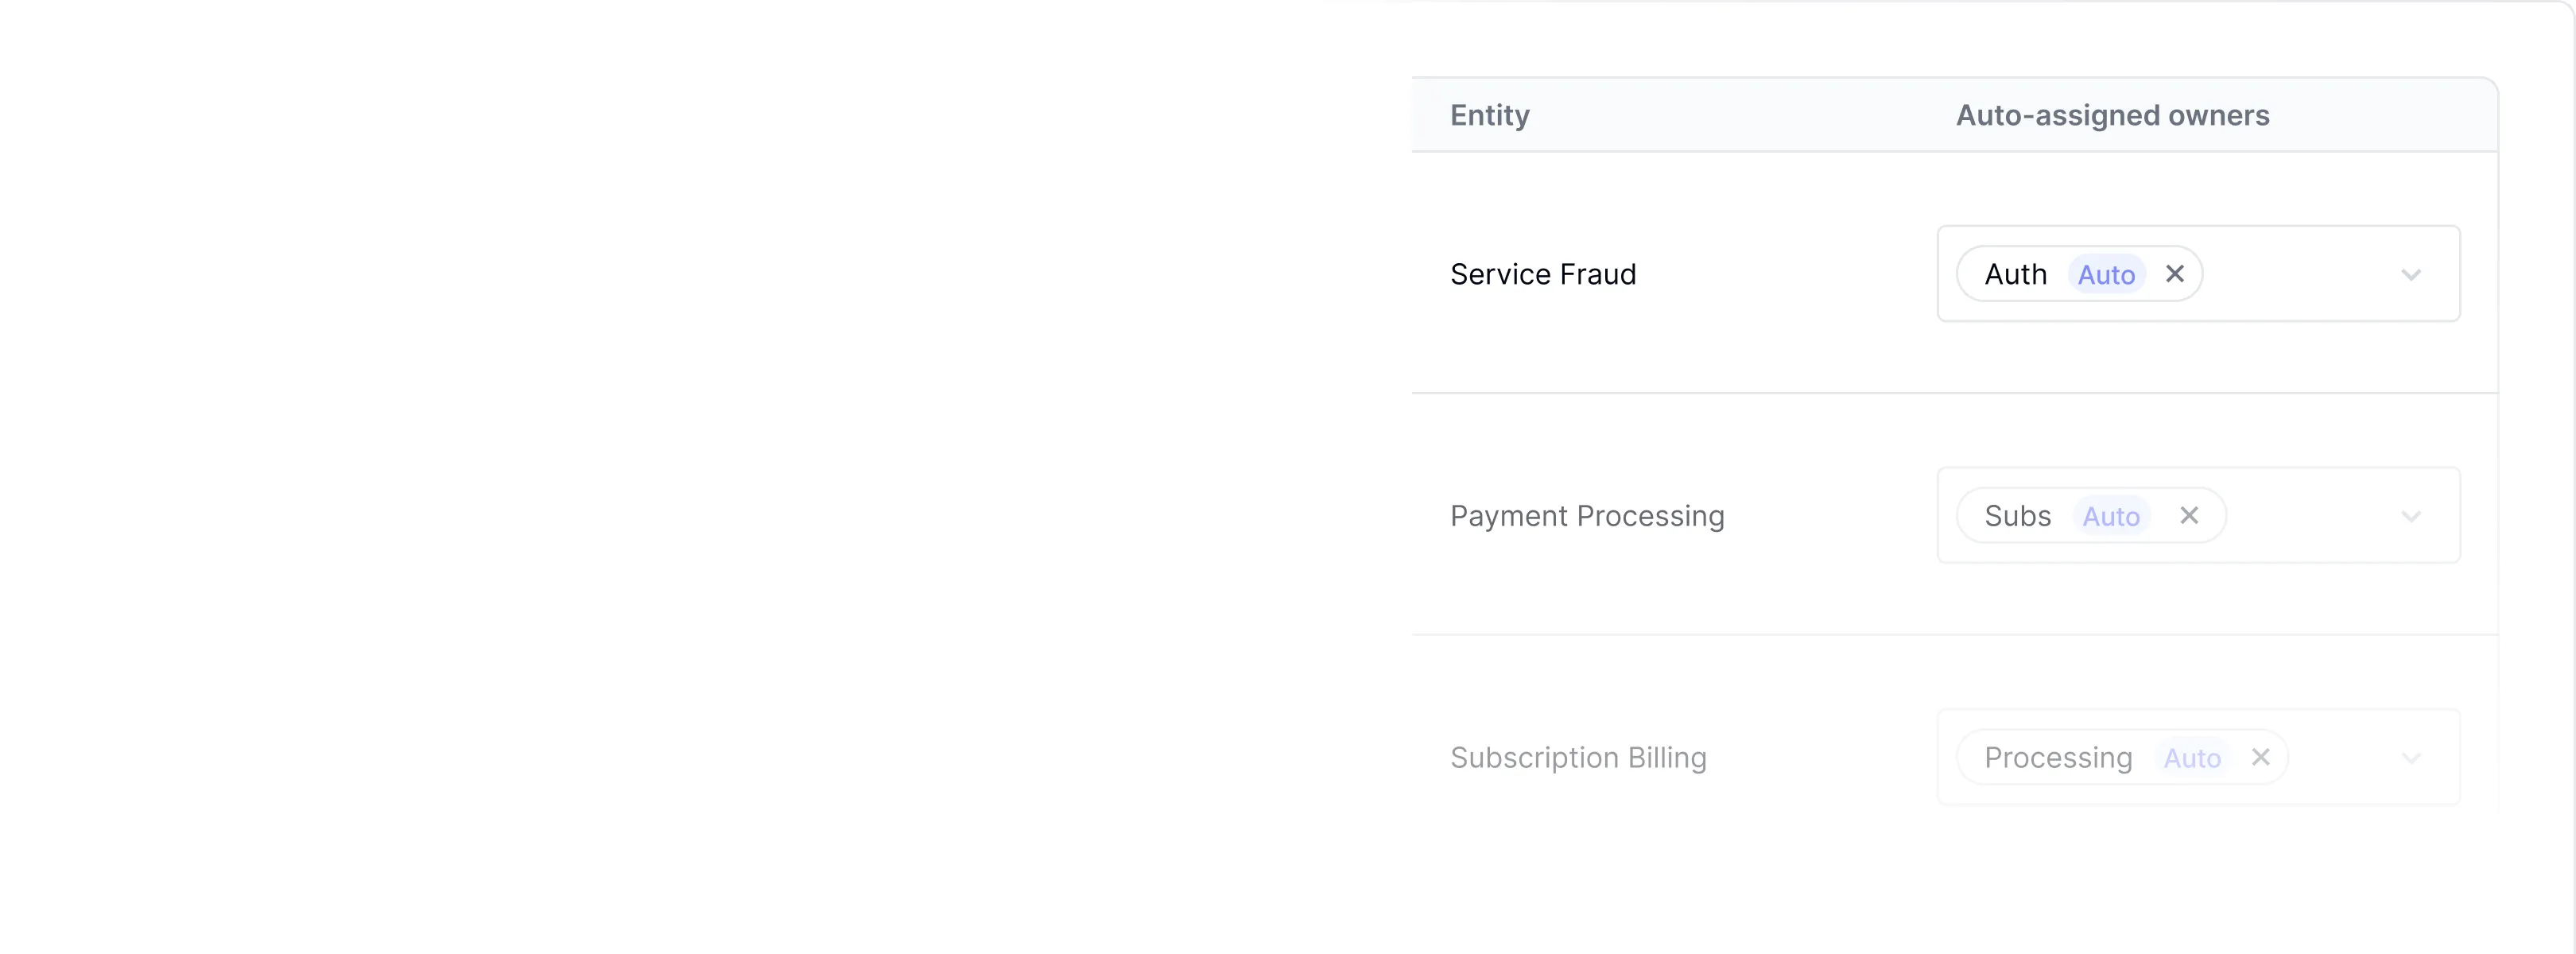Click the Auto badge on the Auth chip

coord(2105,273)
